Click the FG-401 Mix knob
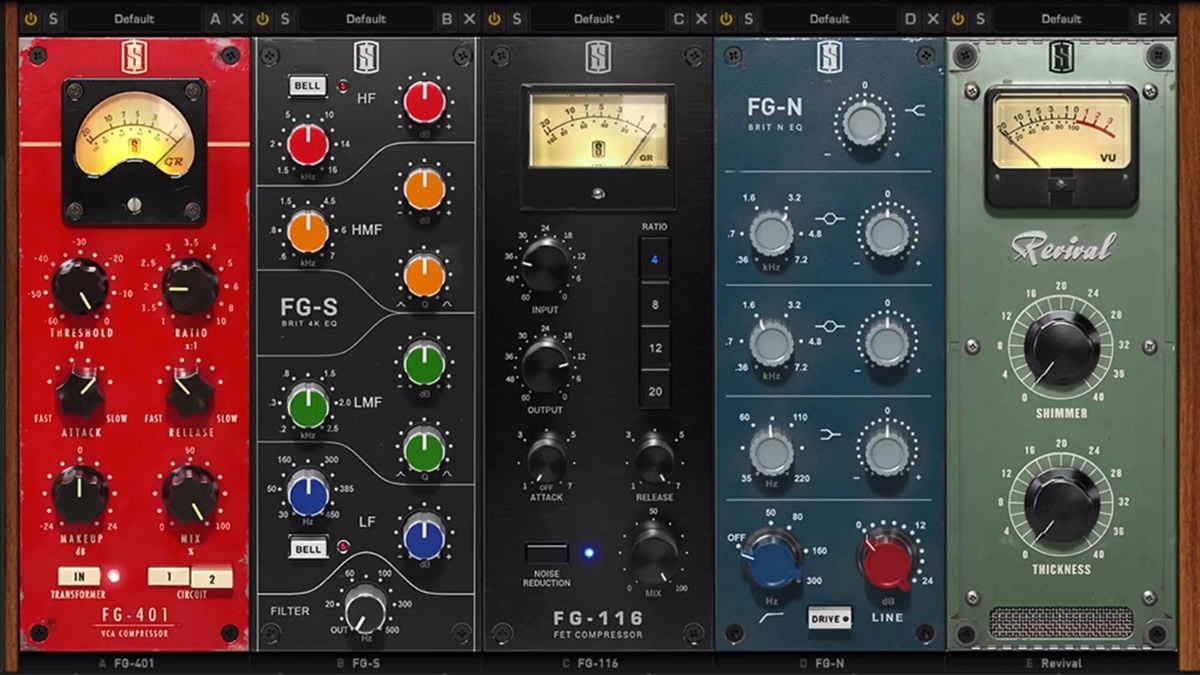The height and width of the screenshot is (675, 1200). click(x=190, y=495)
